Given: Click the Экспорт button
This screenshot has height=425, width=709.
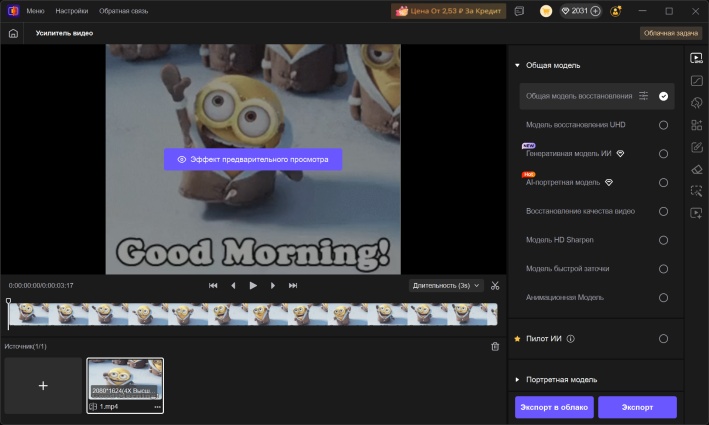Looking at the screenshot, I should tap(637, 407).
